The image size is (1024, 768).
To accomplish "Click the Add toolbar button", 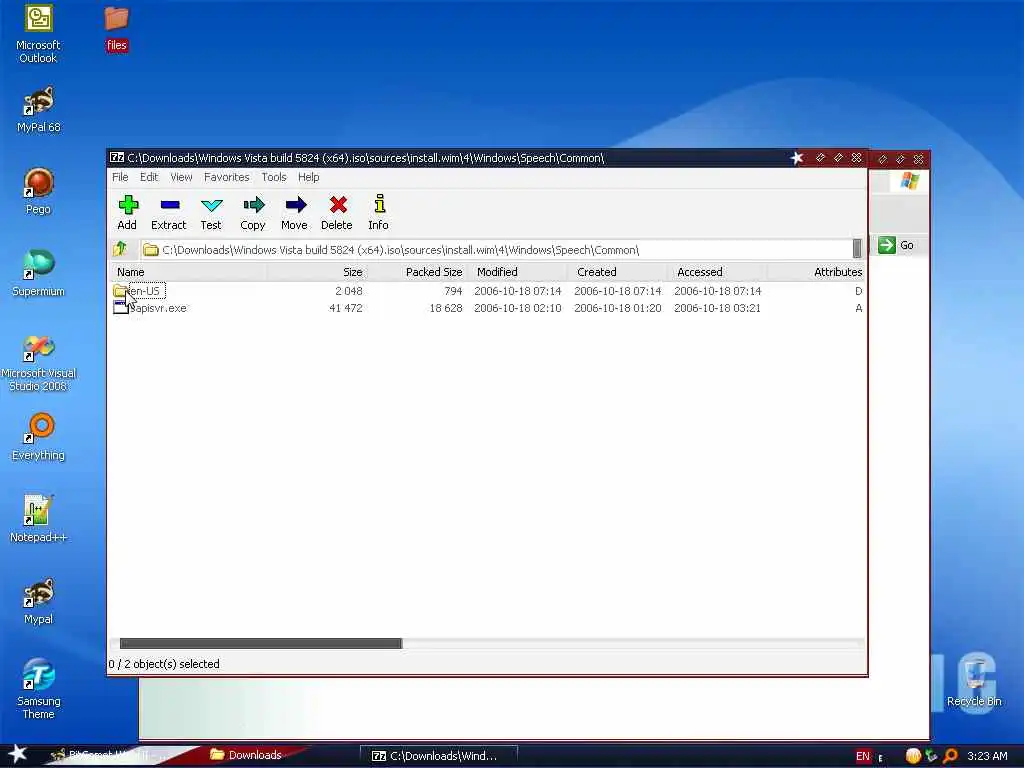I will (x=127, y=213).
